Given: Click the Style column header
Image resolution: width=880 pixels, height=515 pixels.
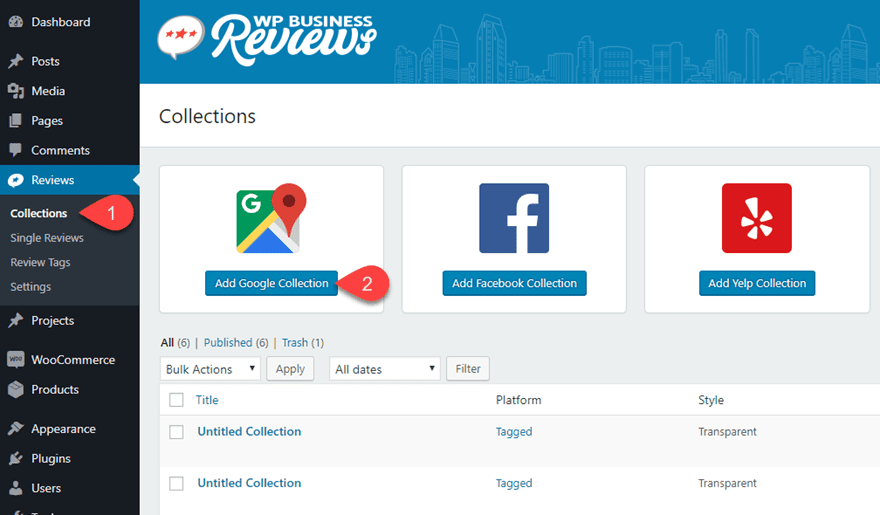Looking at the screenshot, I should click(x=711, y=400).
